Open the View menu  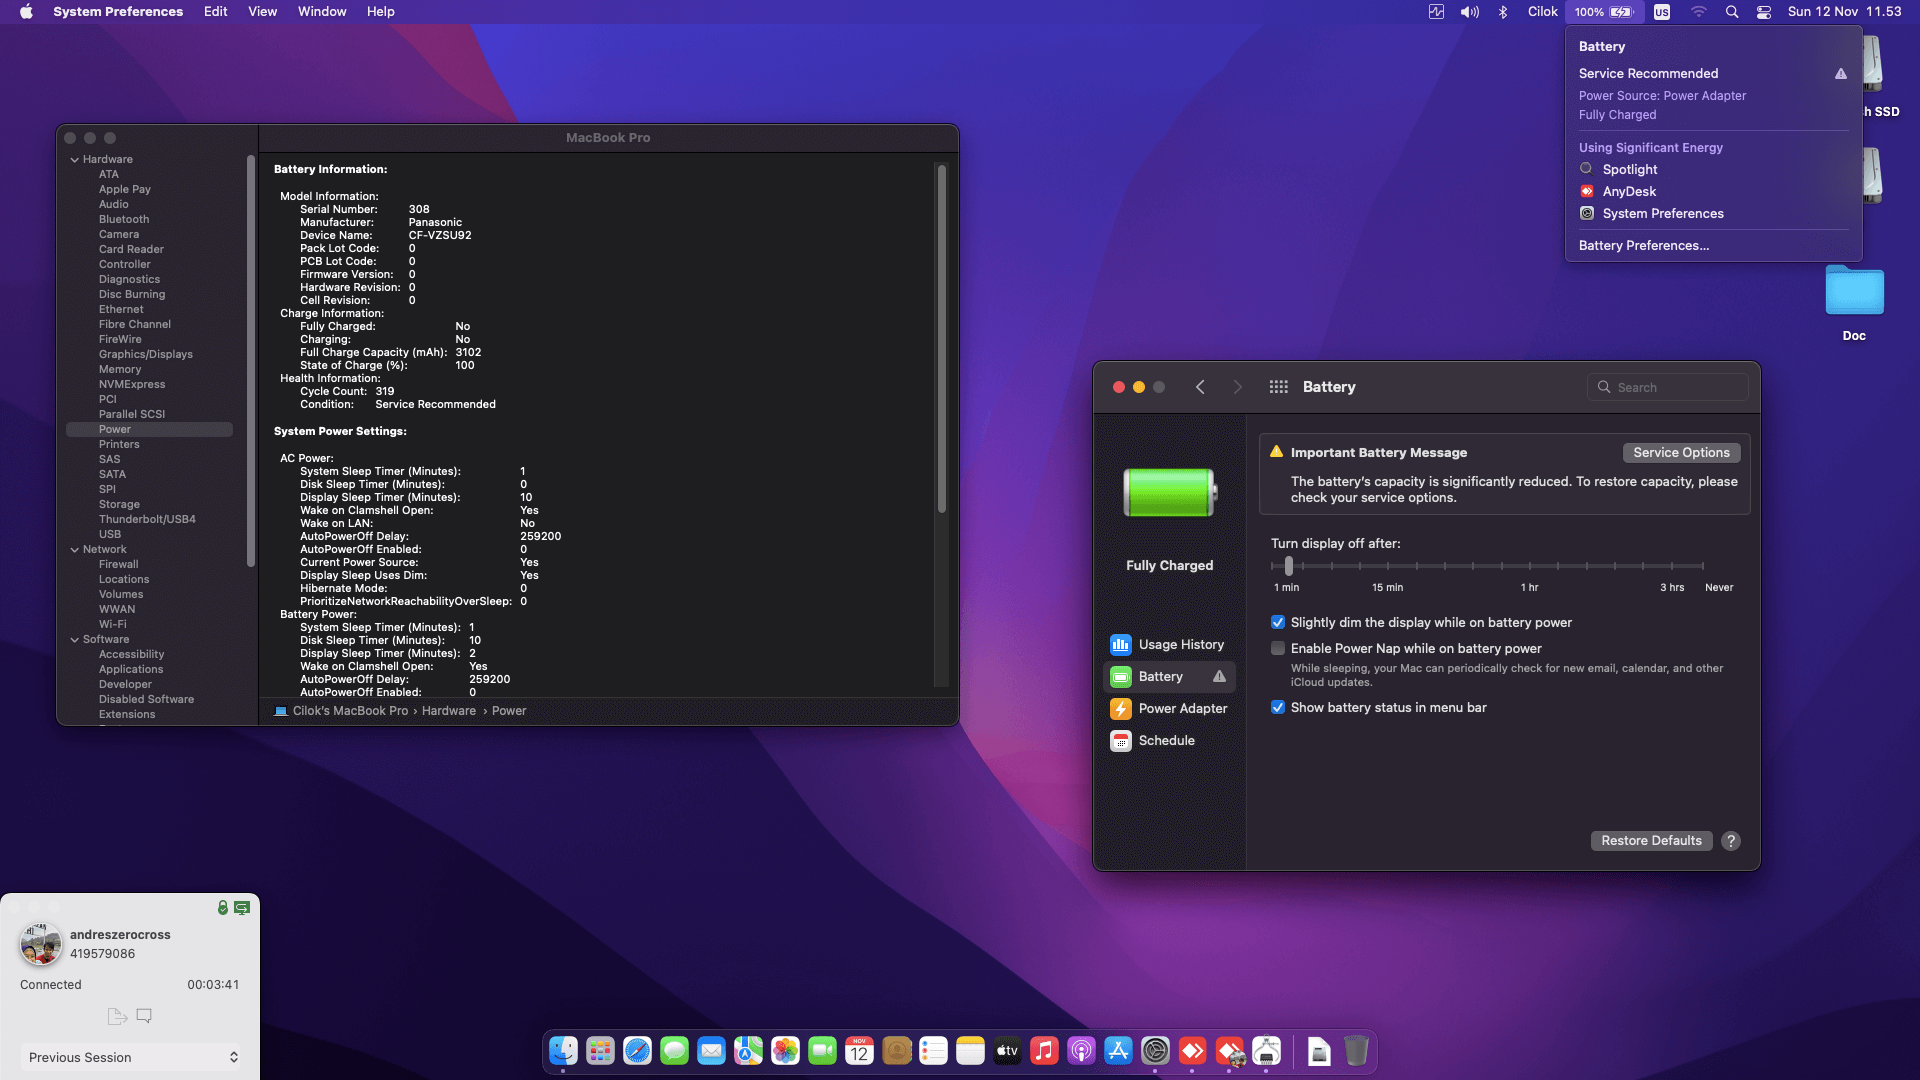(x=262, y=12)
